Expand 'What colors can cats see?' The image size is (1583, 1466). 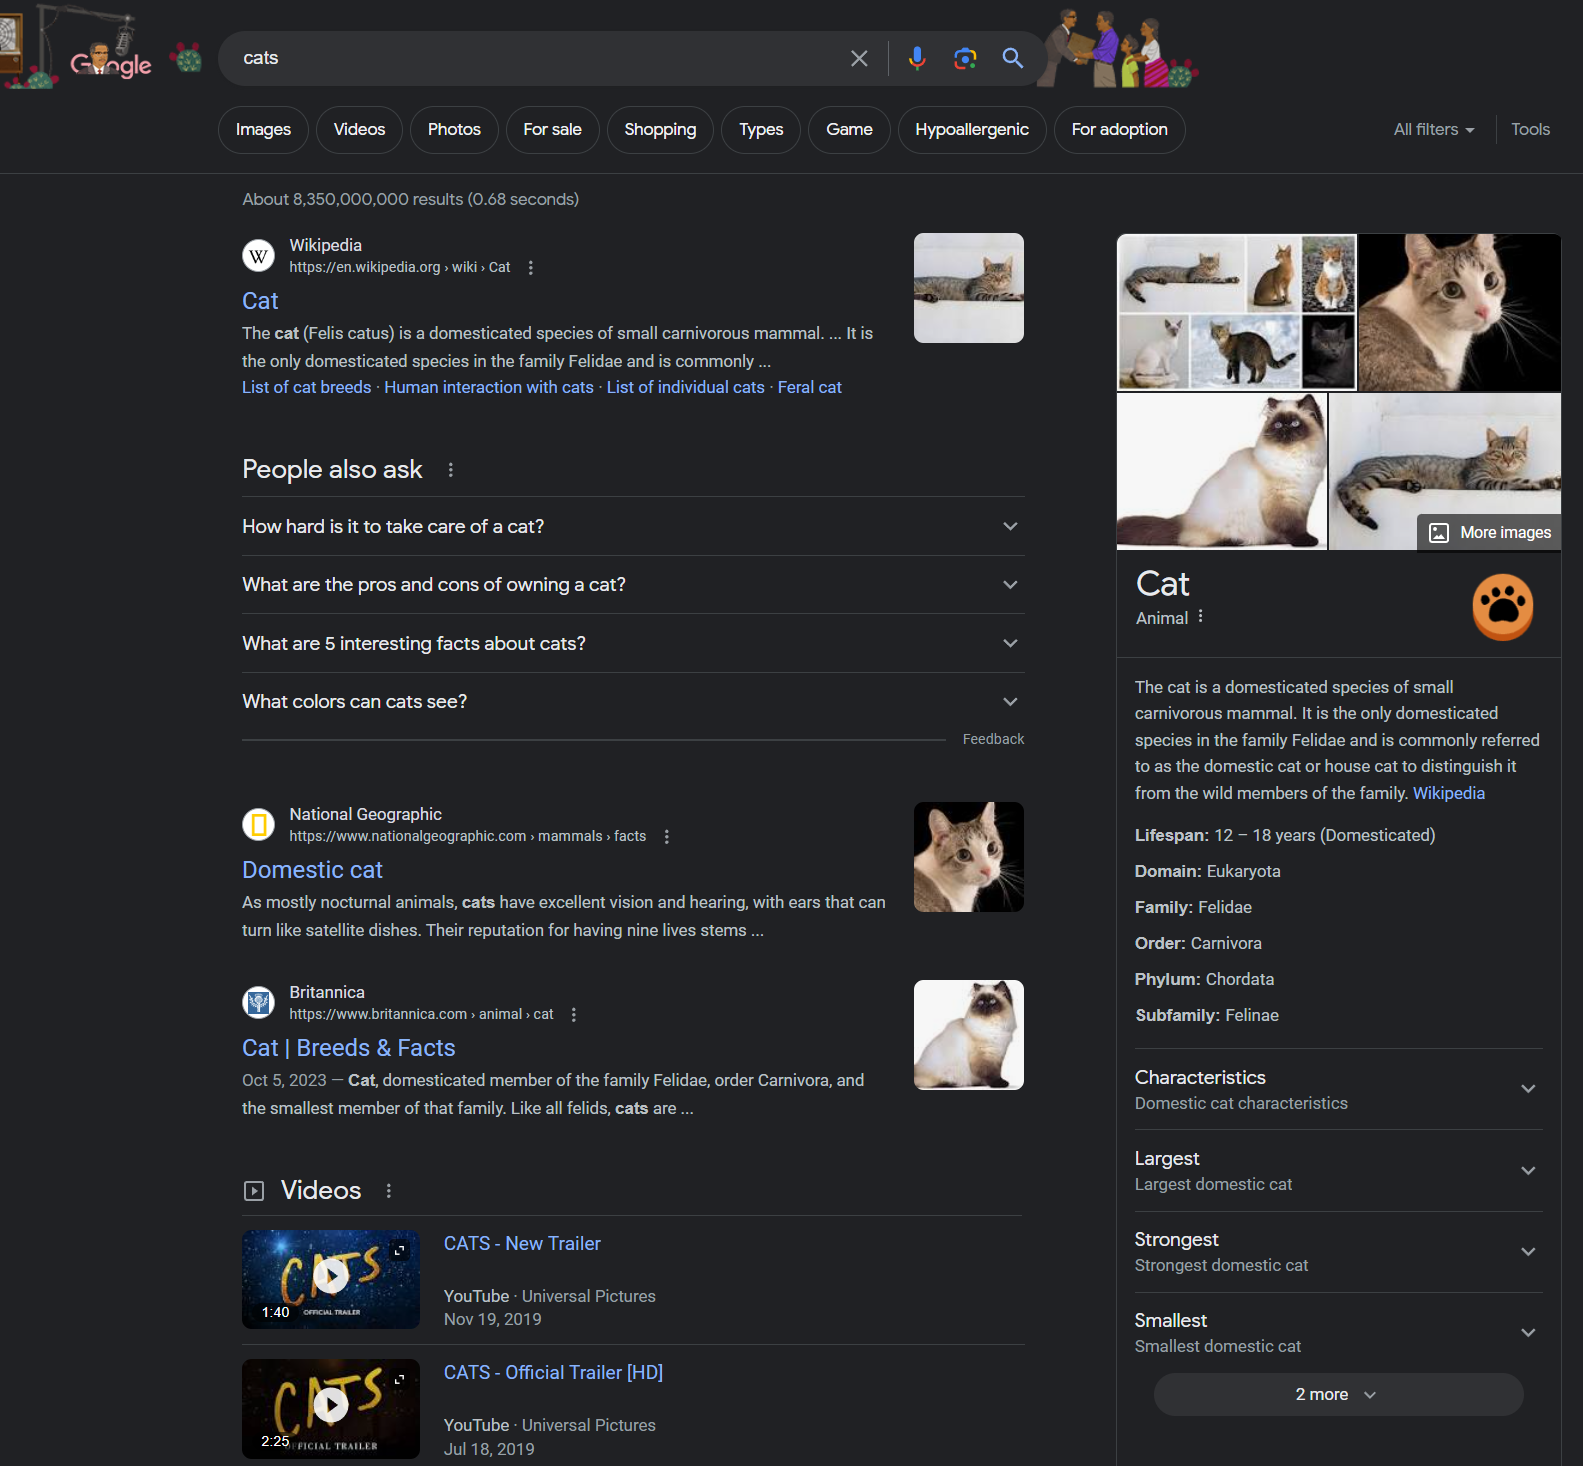pyautogui.click(x=633, y=702)
